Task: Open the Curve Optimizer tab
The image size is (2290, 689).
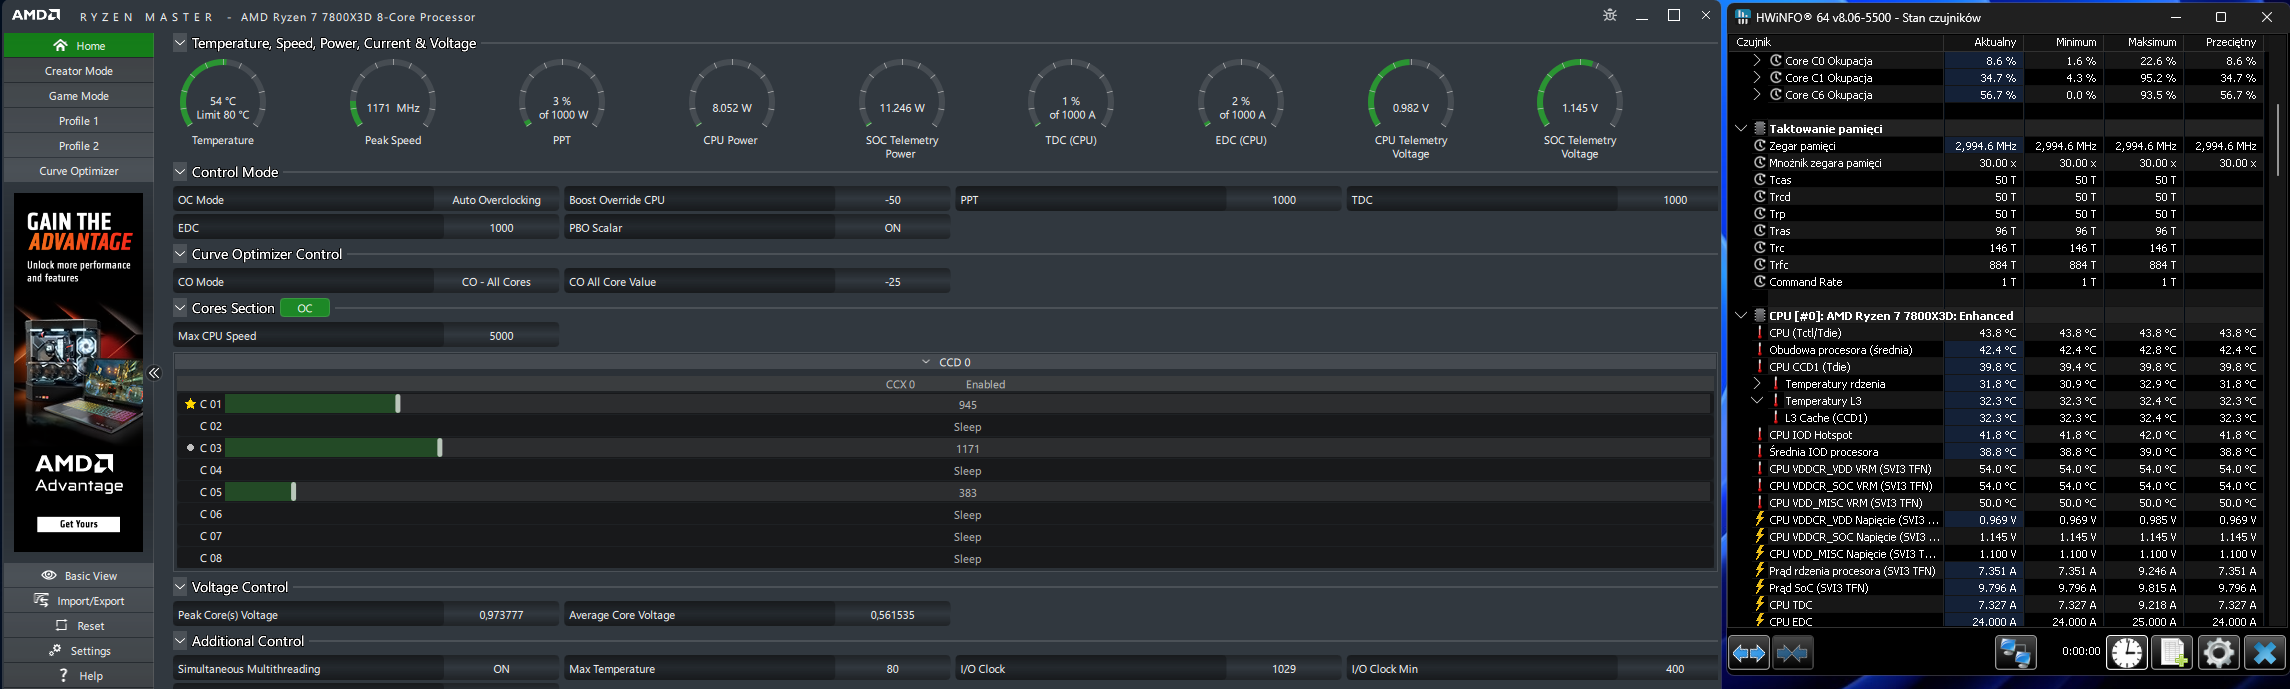Action: coord(79,171)
